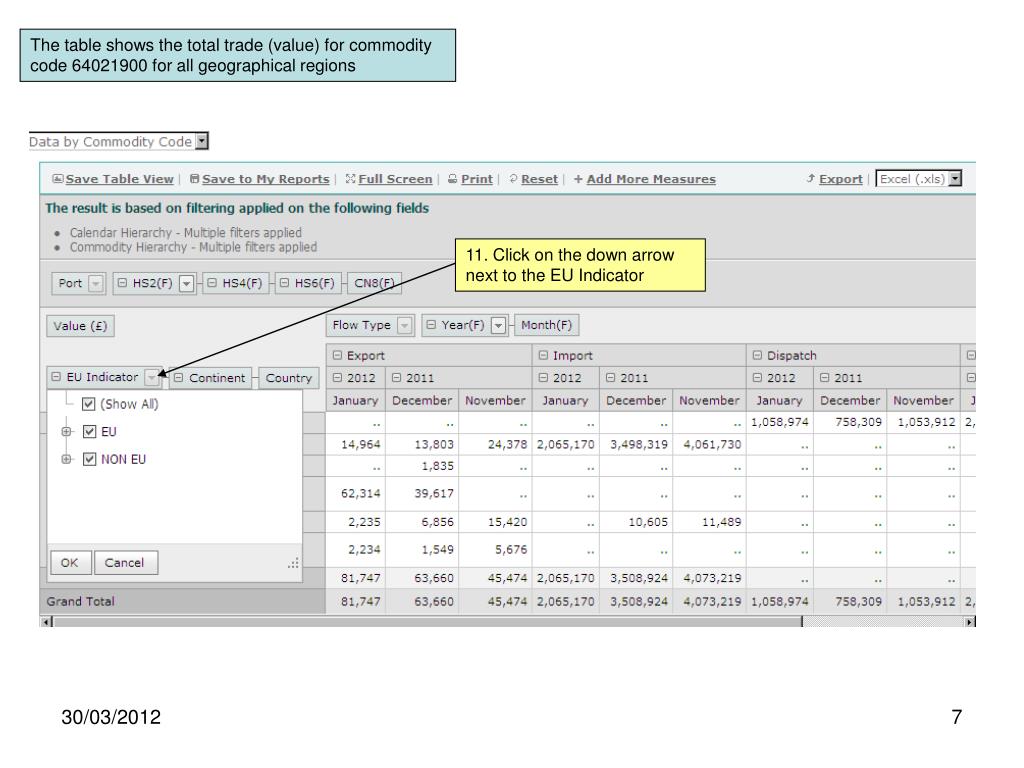Collapse the Year(F) field minus icon
The width and height of the screenshot is (1024, 768).
click(431, 325)
